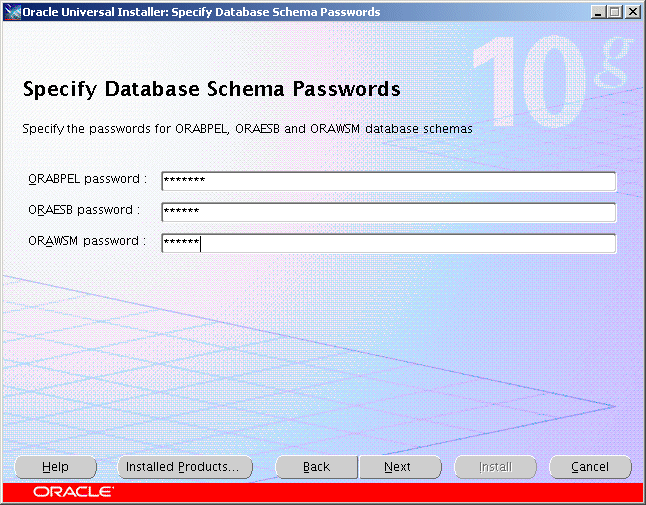This screenshot has width=646, height=505.
Task: Click the ORACLE logo in red footer
Action: [x=73, y=492]
